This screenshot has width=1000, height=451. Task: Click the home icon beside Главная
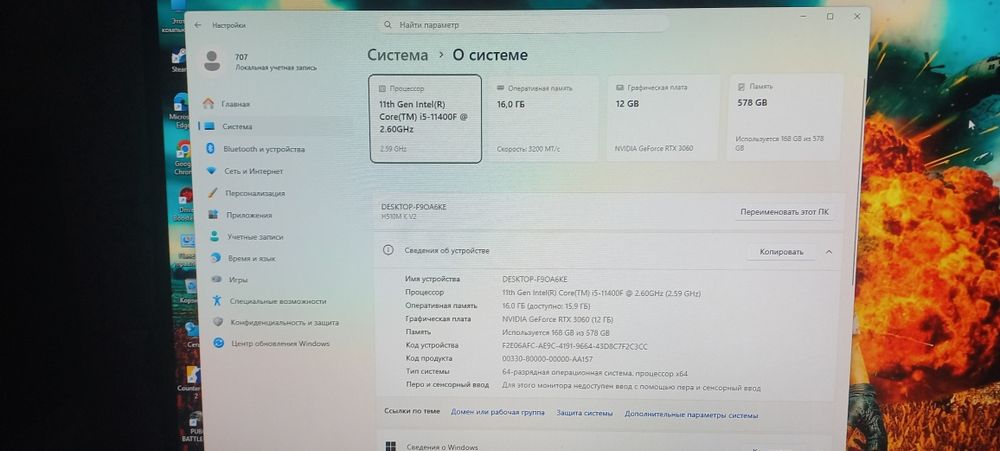click(208, 103)
